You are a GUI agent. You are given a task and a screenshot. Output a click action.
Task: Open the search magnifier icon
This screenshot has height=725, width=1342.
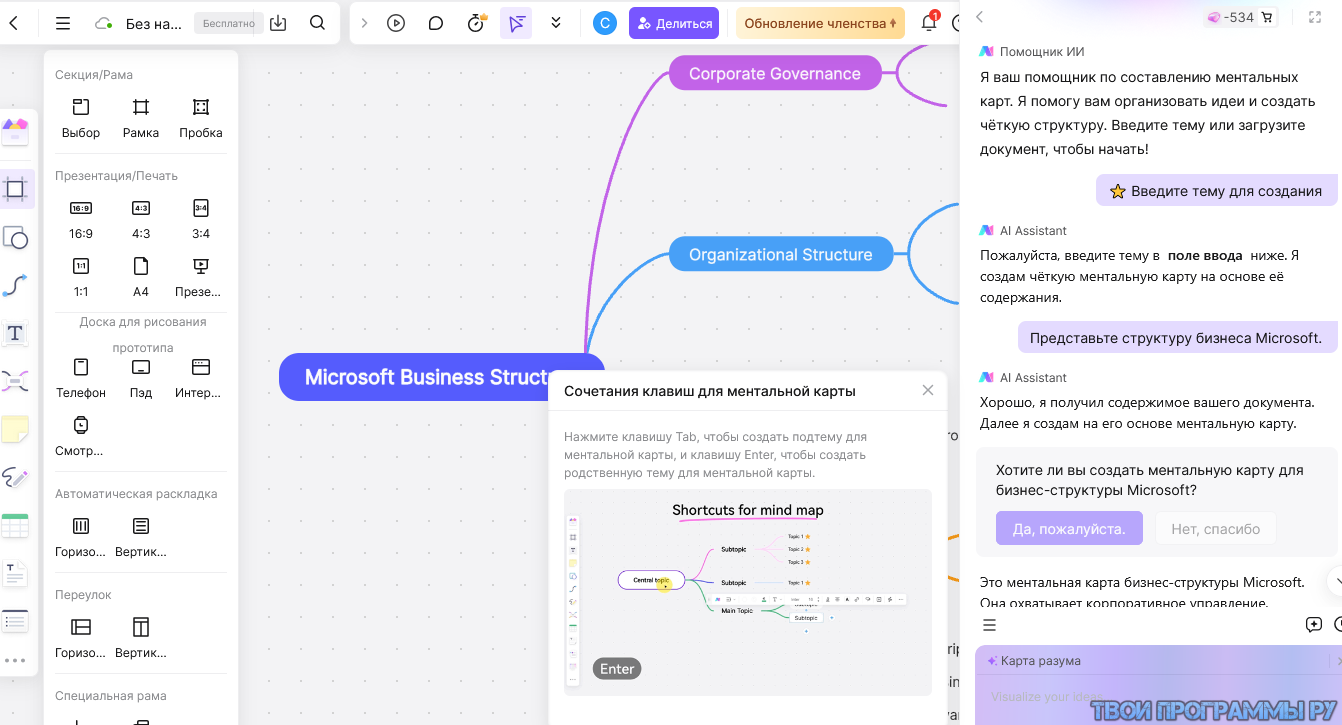pyautogui.click(x=317, y=23)
